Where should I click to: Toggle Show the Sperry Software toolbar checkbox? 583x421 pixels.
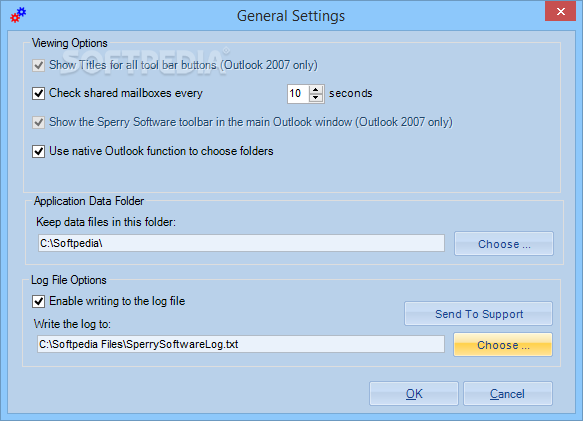click(39, 122)
